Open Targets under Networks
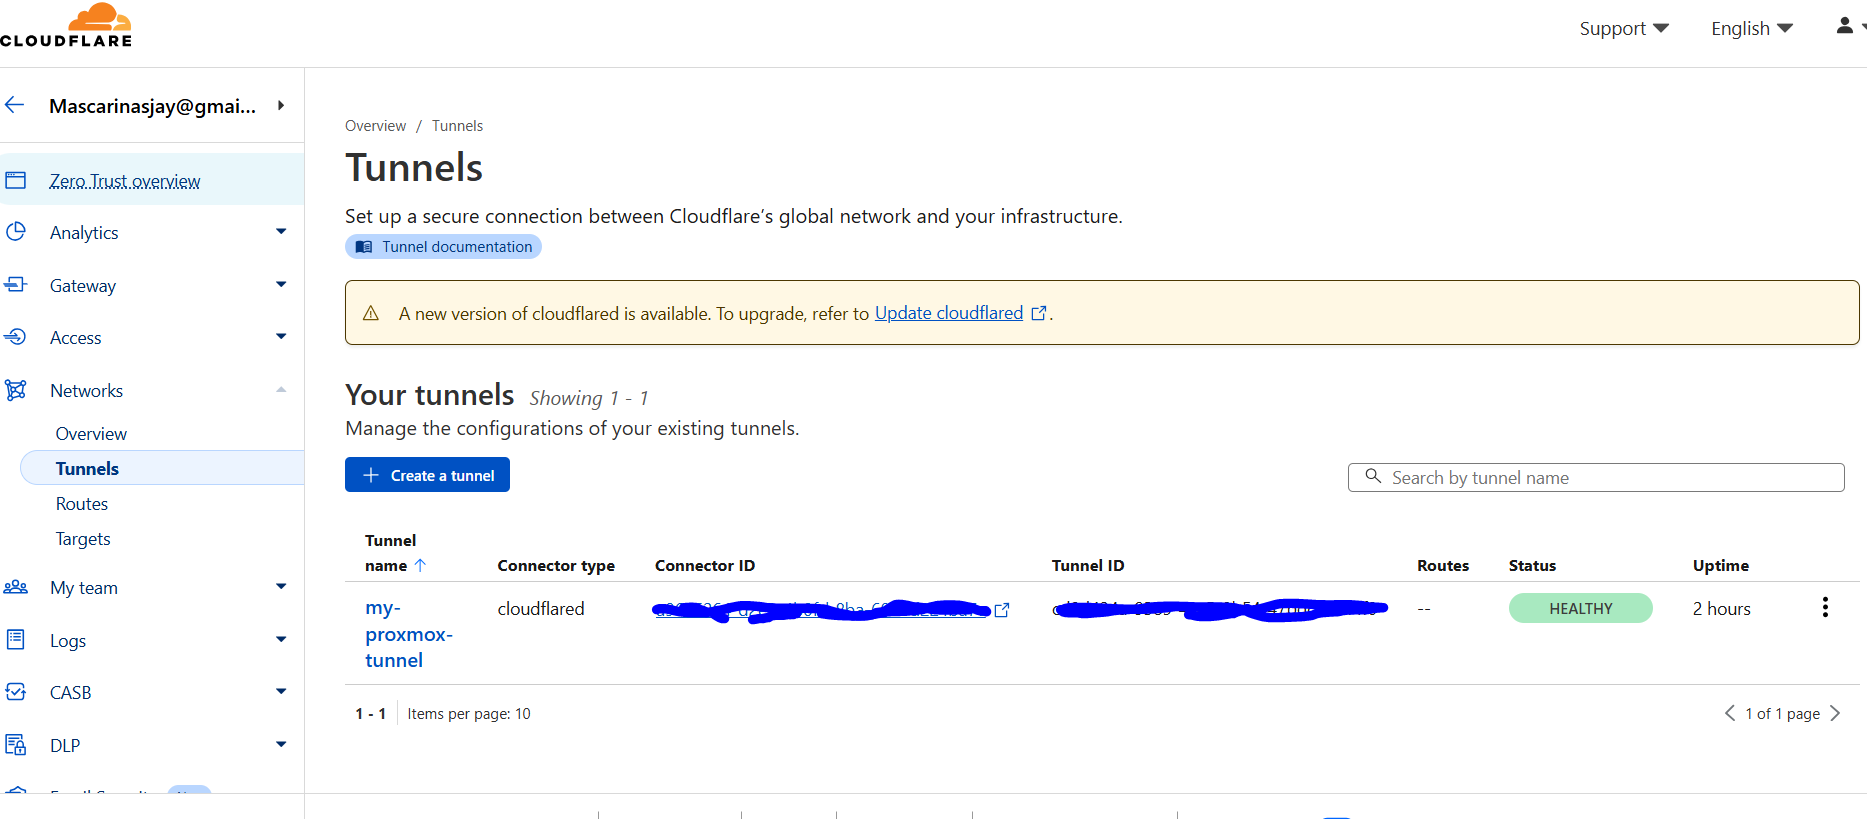The height and width of the screenshot is (819, 1867). 83,539
